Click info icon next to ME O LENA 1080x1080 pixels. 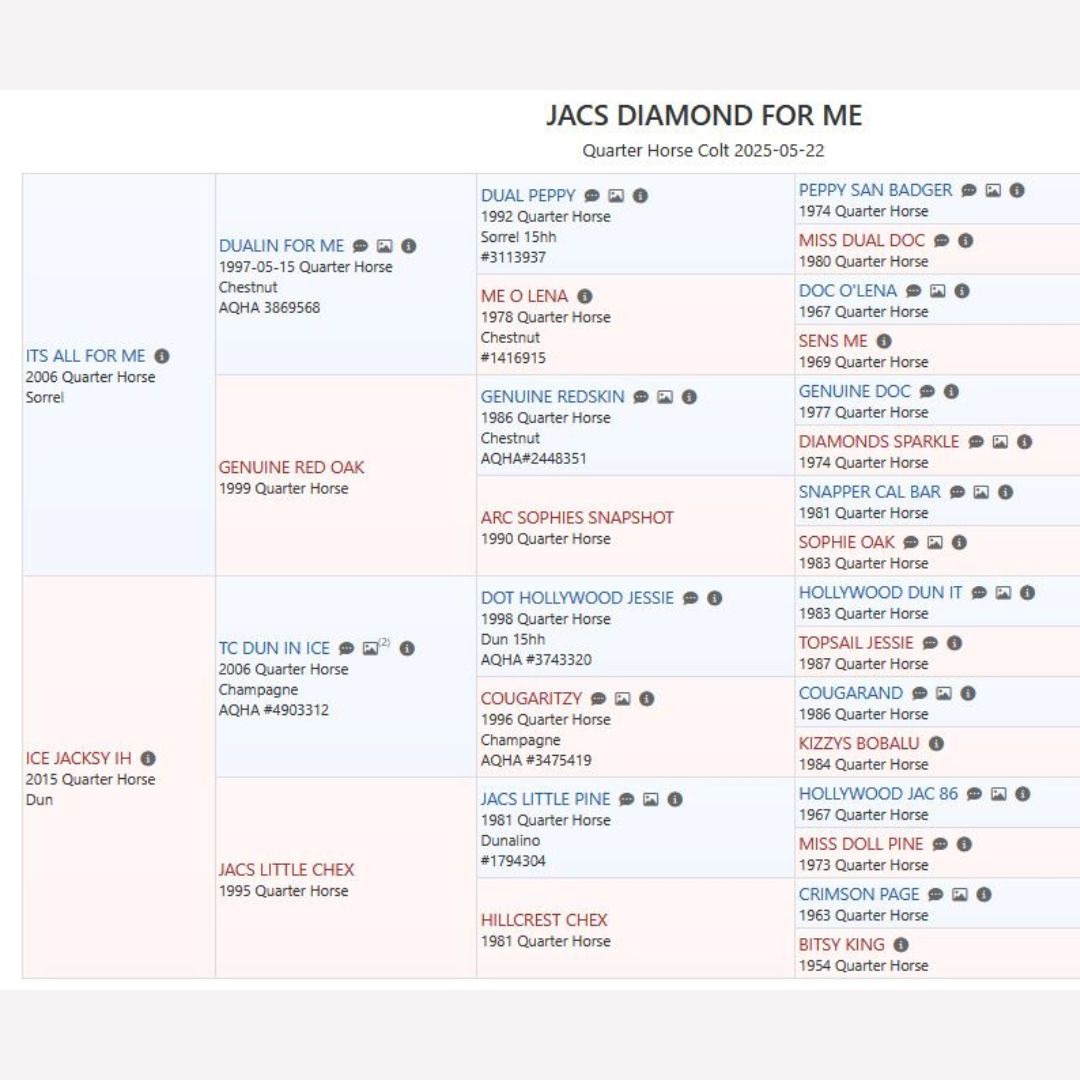pyautogui.click(x=585, y=296)
